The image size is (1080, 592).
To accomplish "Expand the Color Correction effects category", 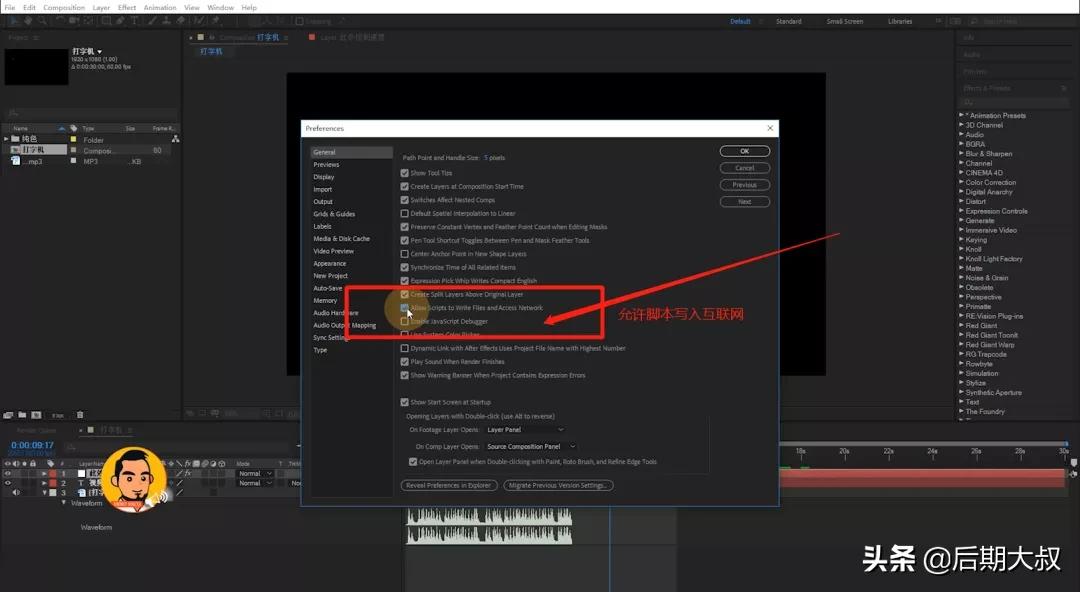I will click(962, 183).
